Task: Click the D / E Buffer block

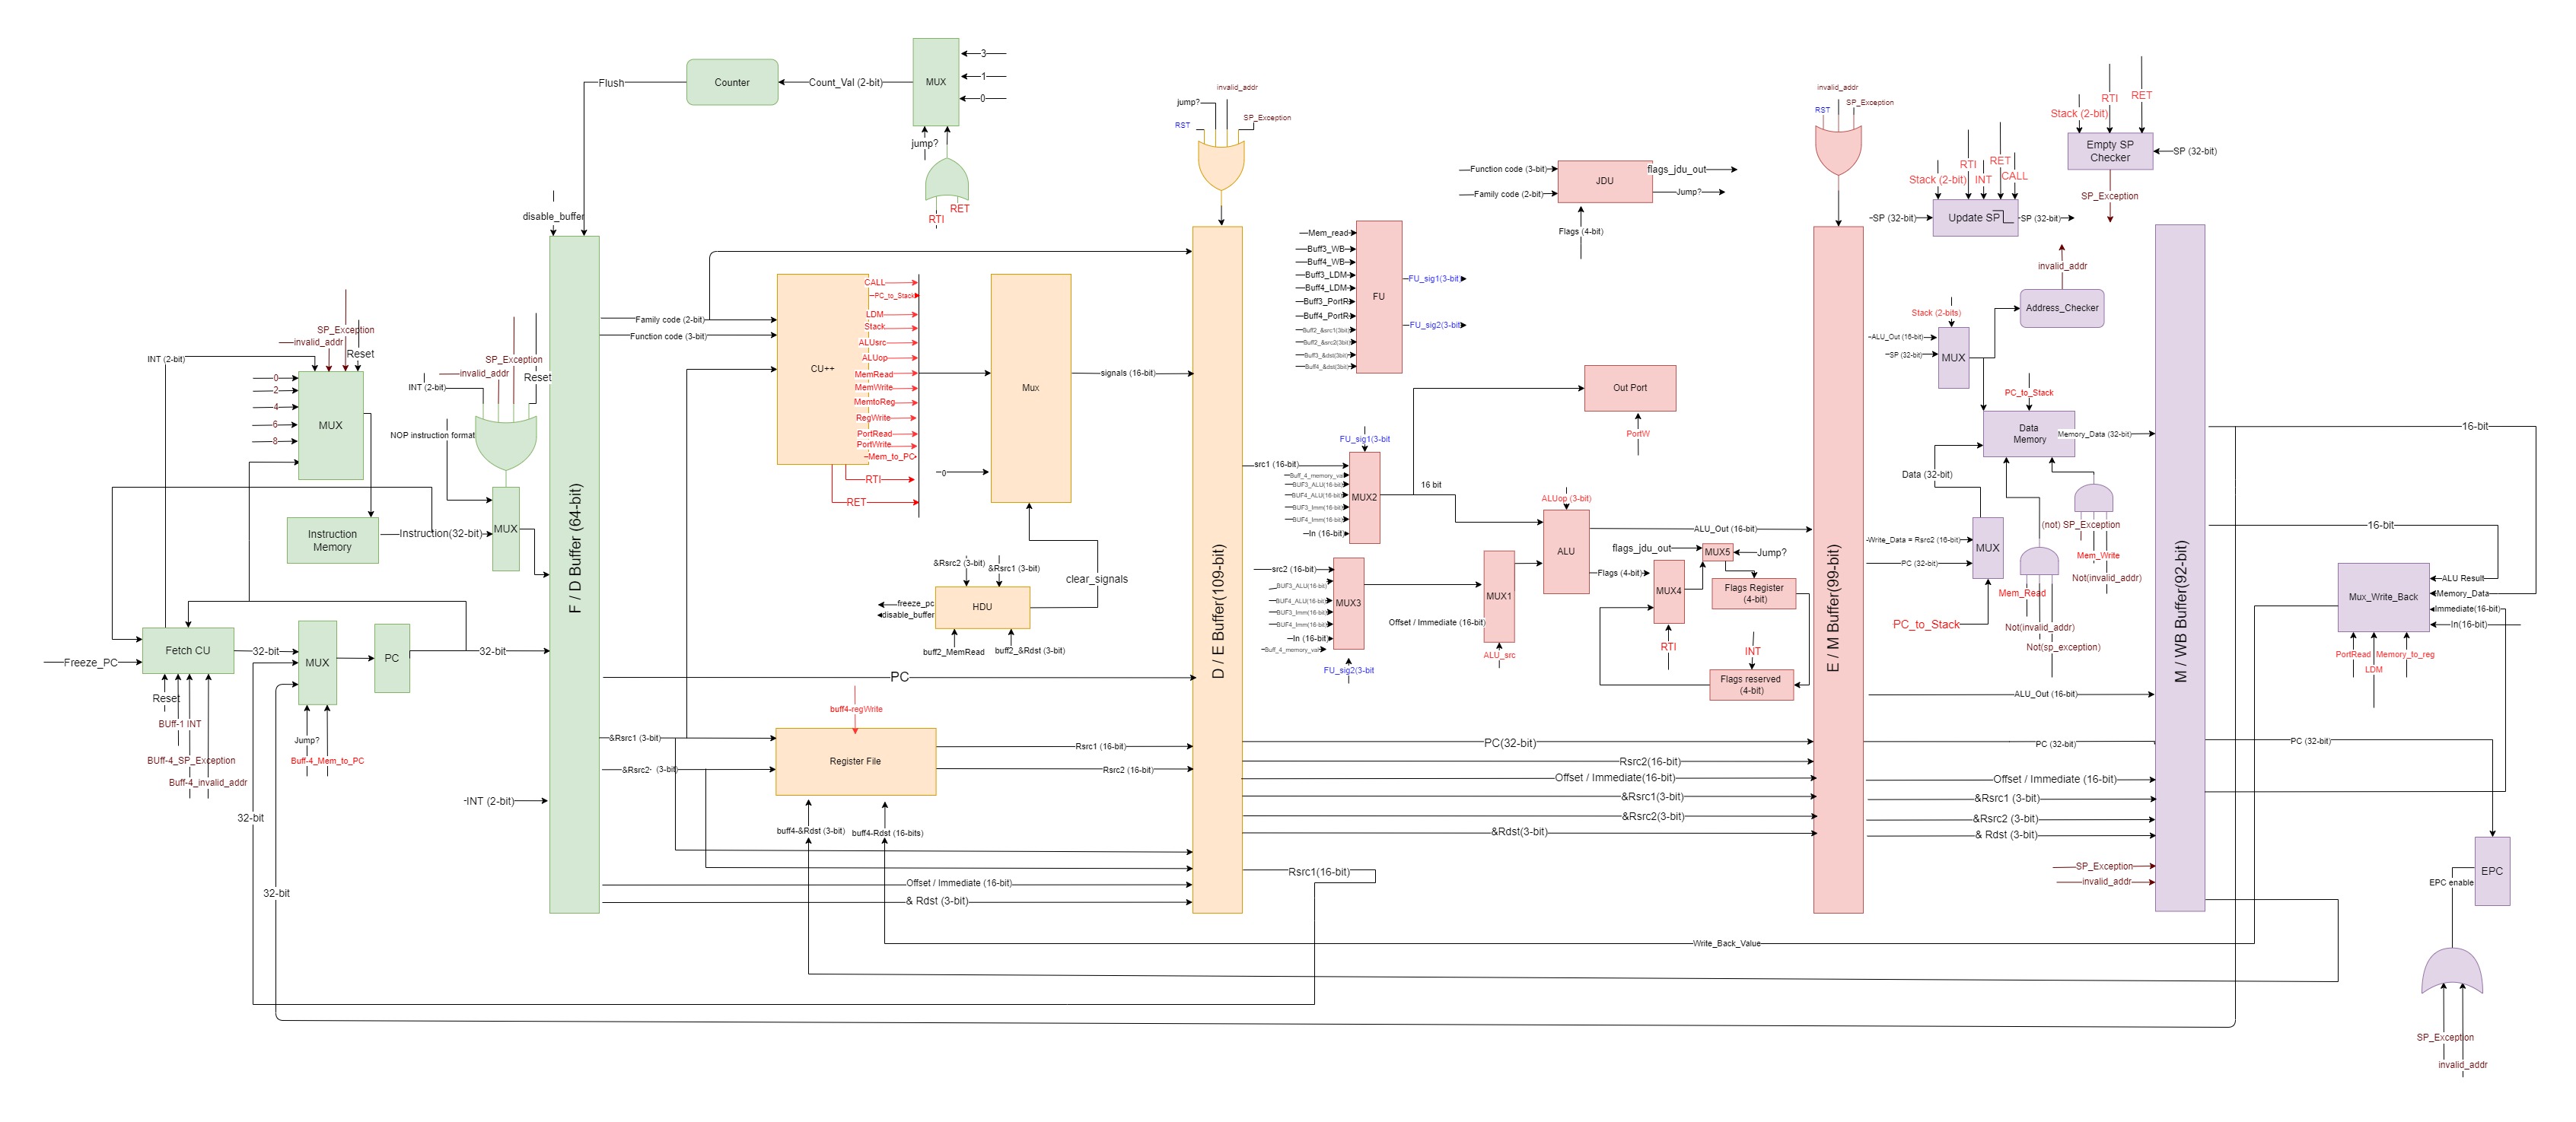Action: [x=1217, y=570]
